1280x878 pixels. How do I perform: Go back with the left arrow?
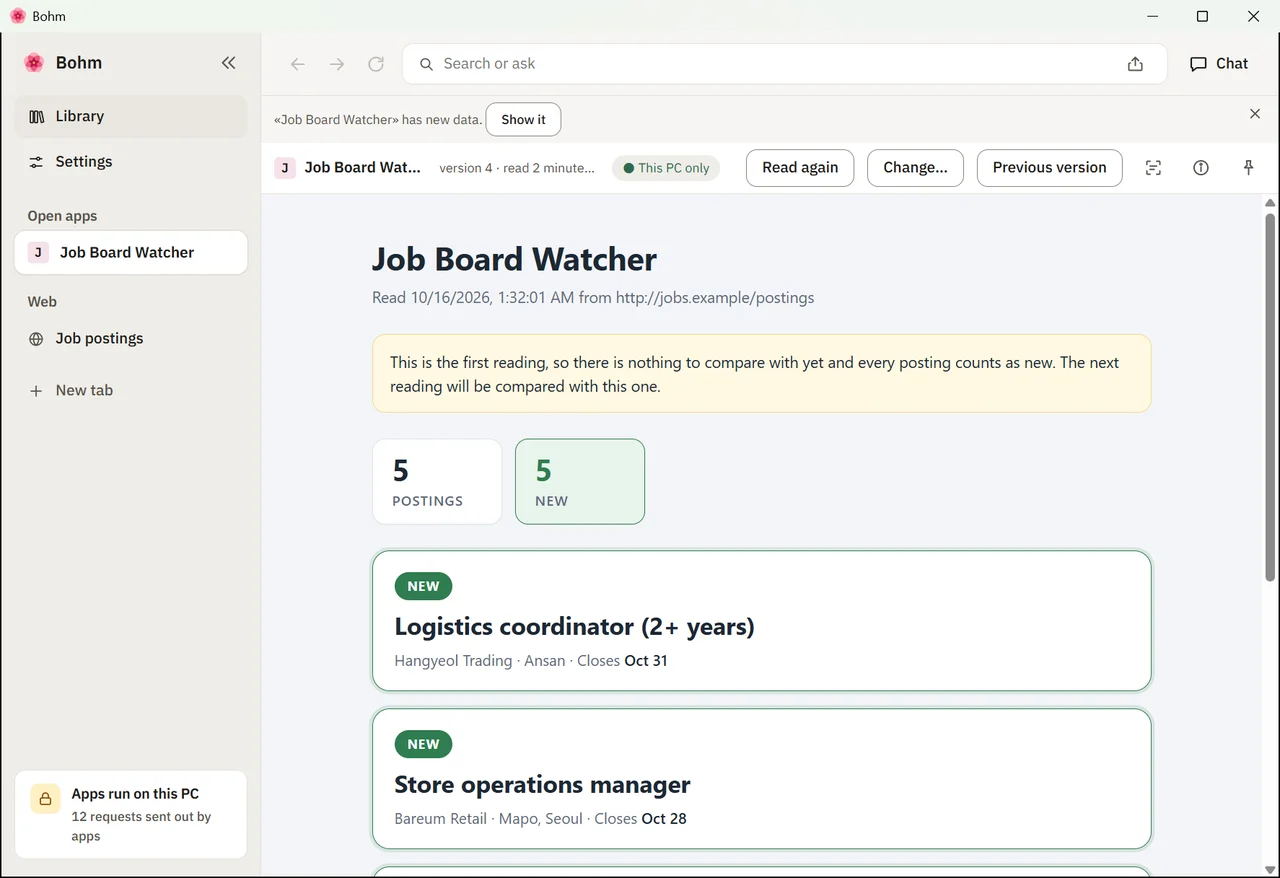click(298, 64)
